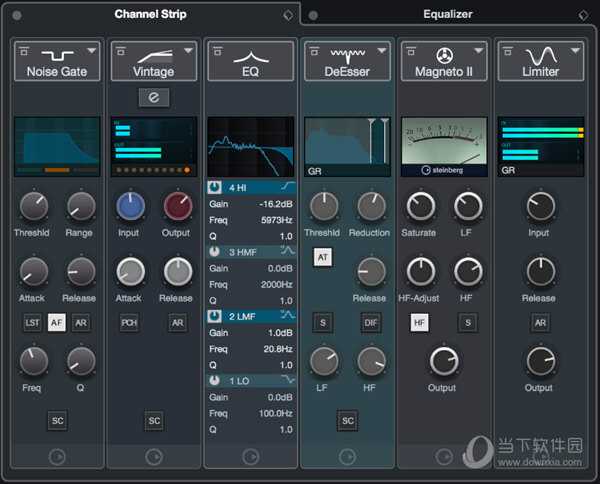The width and height of the screenshot is (600, 484).
Task: Click the DeEsser module bypass icon
Action: click(315, 51)
